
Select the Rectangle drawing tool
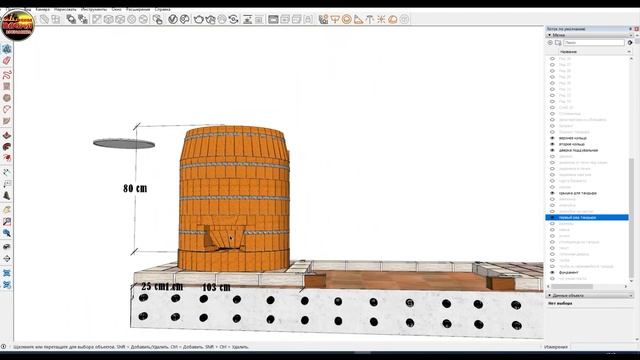point(7,87)
